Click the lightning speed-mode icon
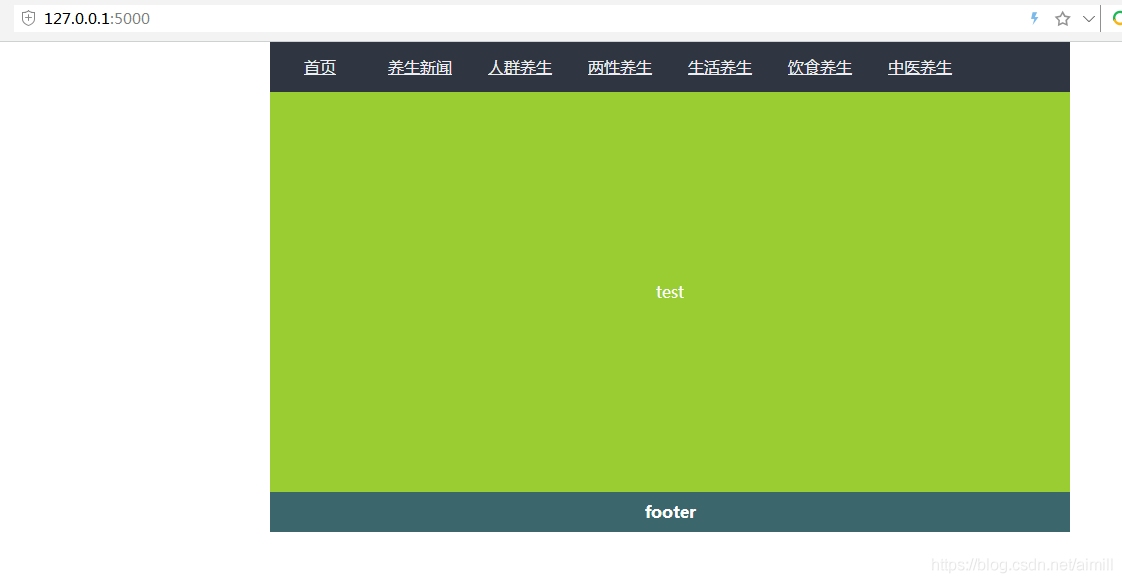The image size is (1122, 583). click(x=1034, y=19)
